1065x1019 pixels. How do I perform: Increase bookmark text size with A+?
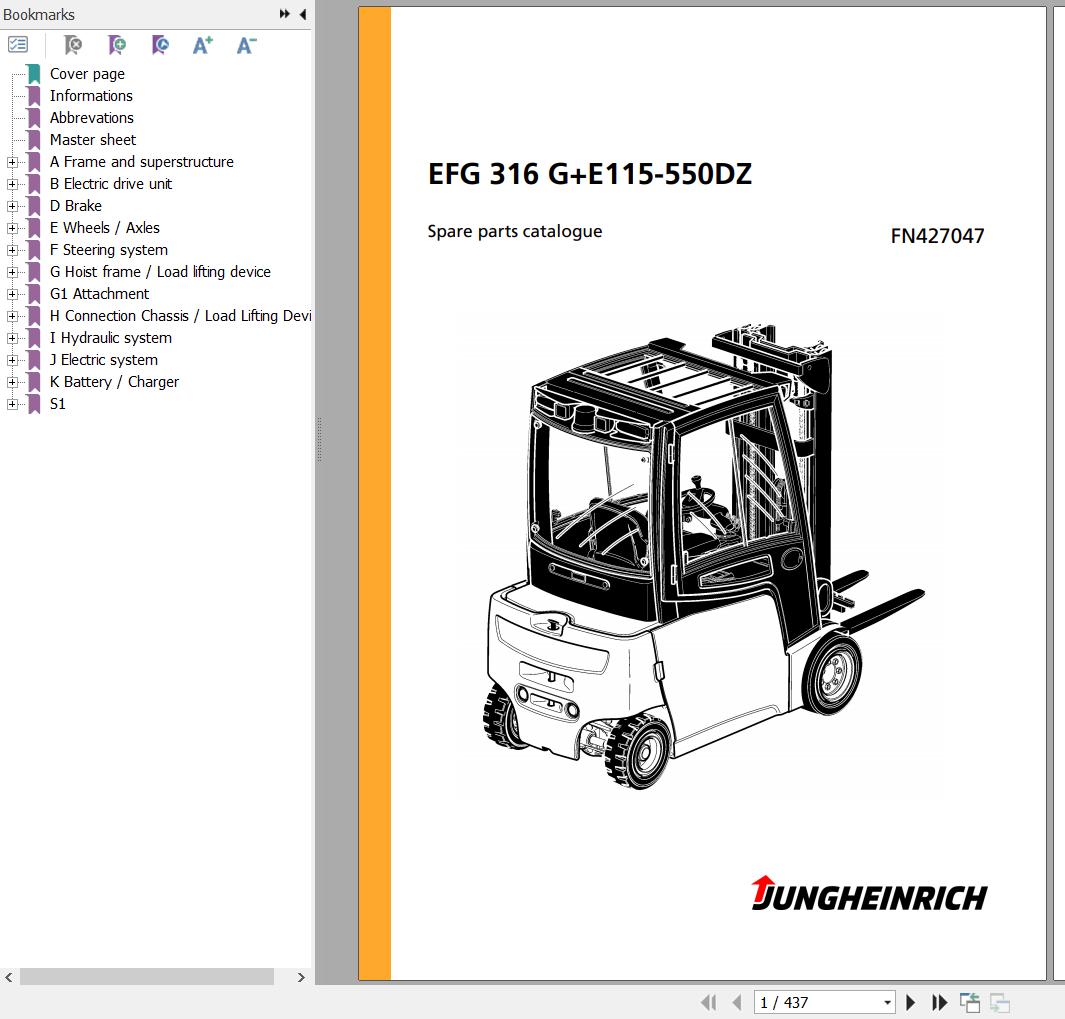(x=203, y=45)
